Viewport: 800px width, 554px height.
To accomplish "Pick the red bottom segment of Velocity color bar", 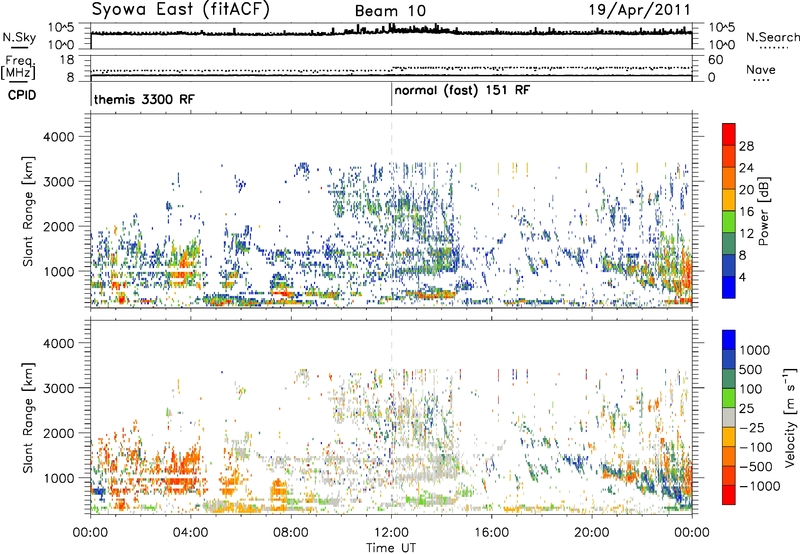I will 729,495.
